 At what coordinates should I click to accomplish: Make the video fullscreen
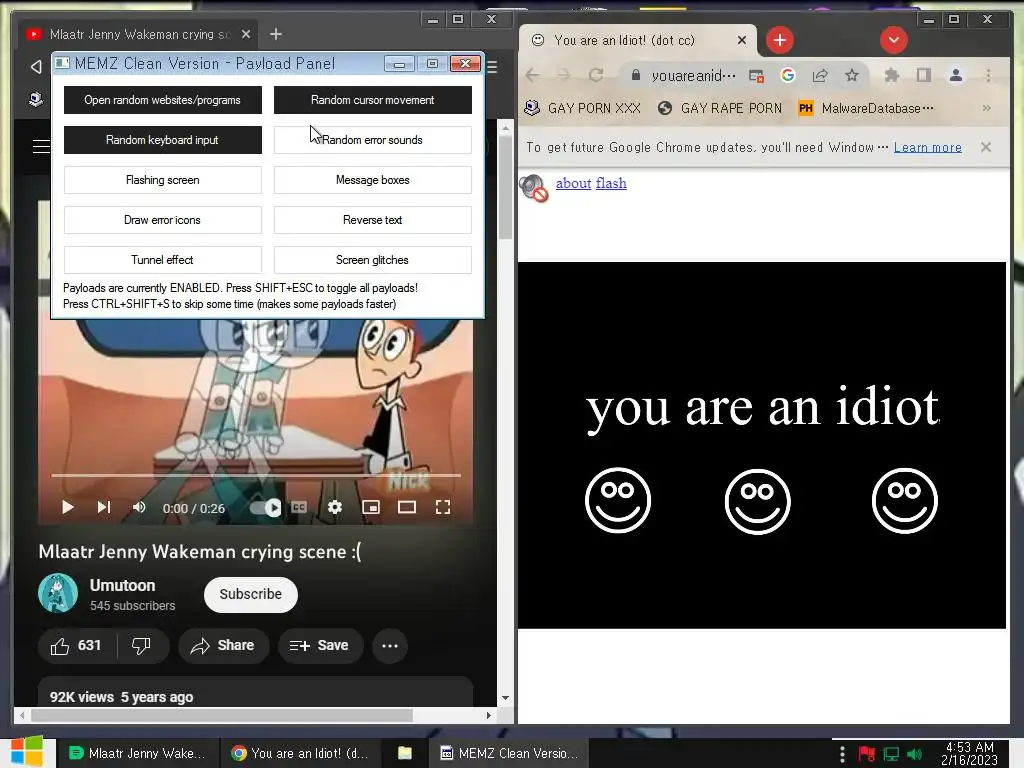coord(443,507)
